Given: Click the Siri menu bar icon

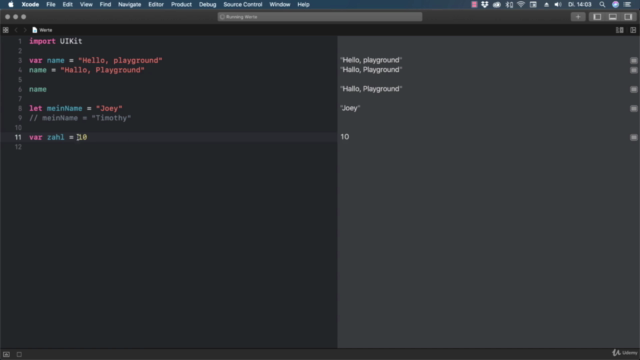Looking at the screenshot, I should tap(615, 4).
